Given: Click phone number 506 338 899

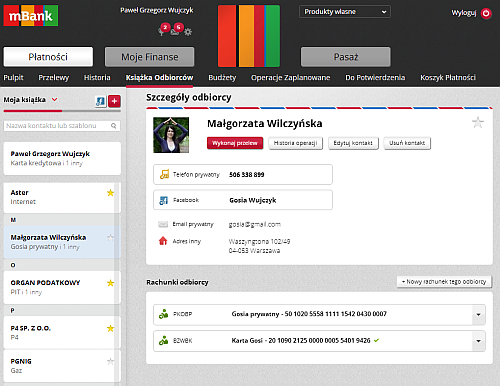Looking at the screenshot, I should 247,174.
